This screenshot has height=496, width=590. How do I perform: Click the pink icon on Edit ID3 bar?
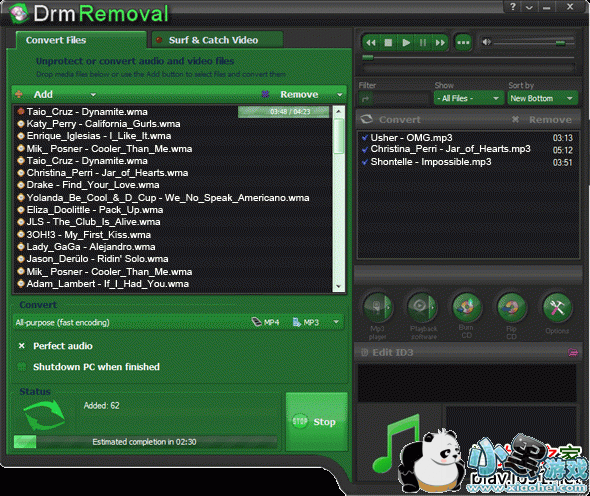point(573,352)
